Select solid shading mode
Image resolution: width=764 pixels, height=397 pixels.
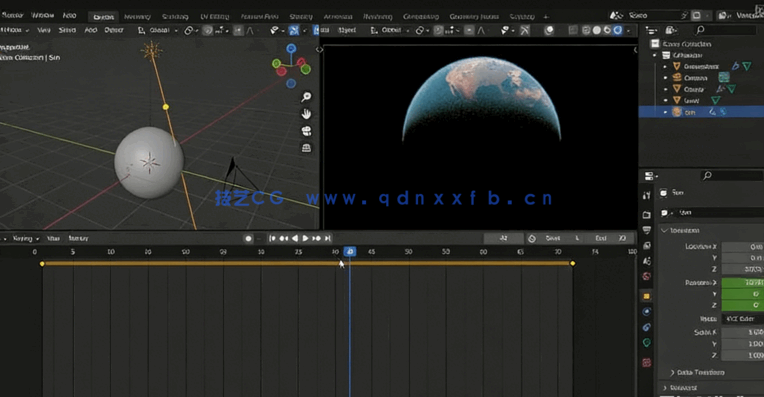pyautogui.click(x=596, y=31)
